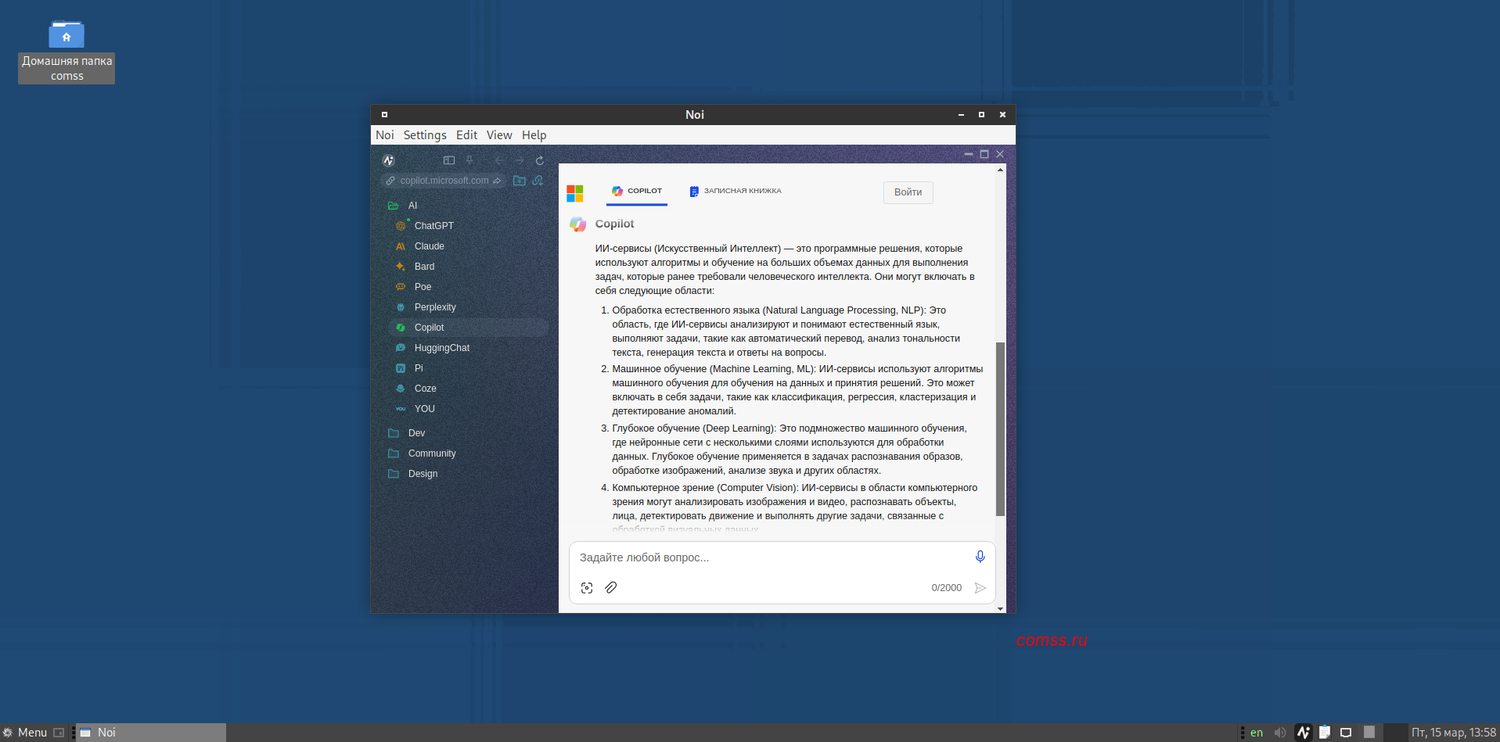Click the Copilot avatar icon above the reply
The height and width of the screenshot is (742, 1500).
(578, 224)
